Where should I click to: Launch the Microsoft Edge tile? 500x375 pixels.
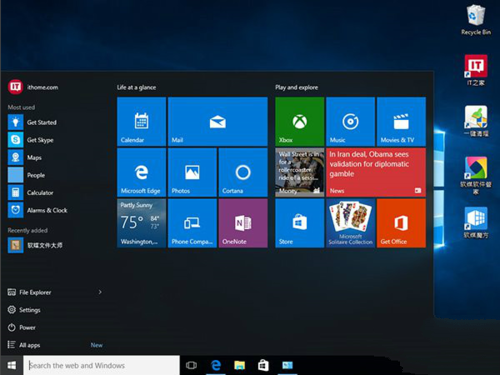[141, 172]
